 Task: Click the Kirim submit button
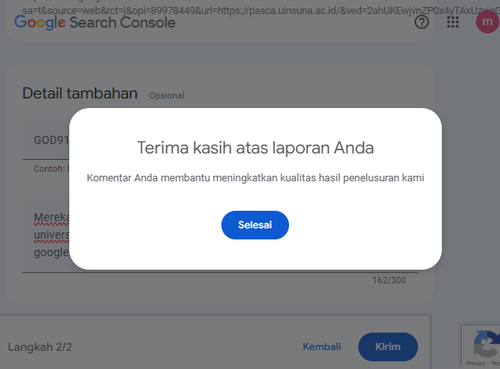pyautogui.click(x=388, y=347)
